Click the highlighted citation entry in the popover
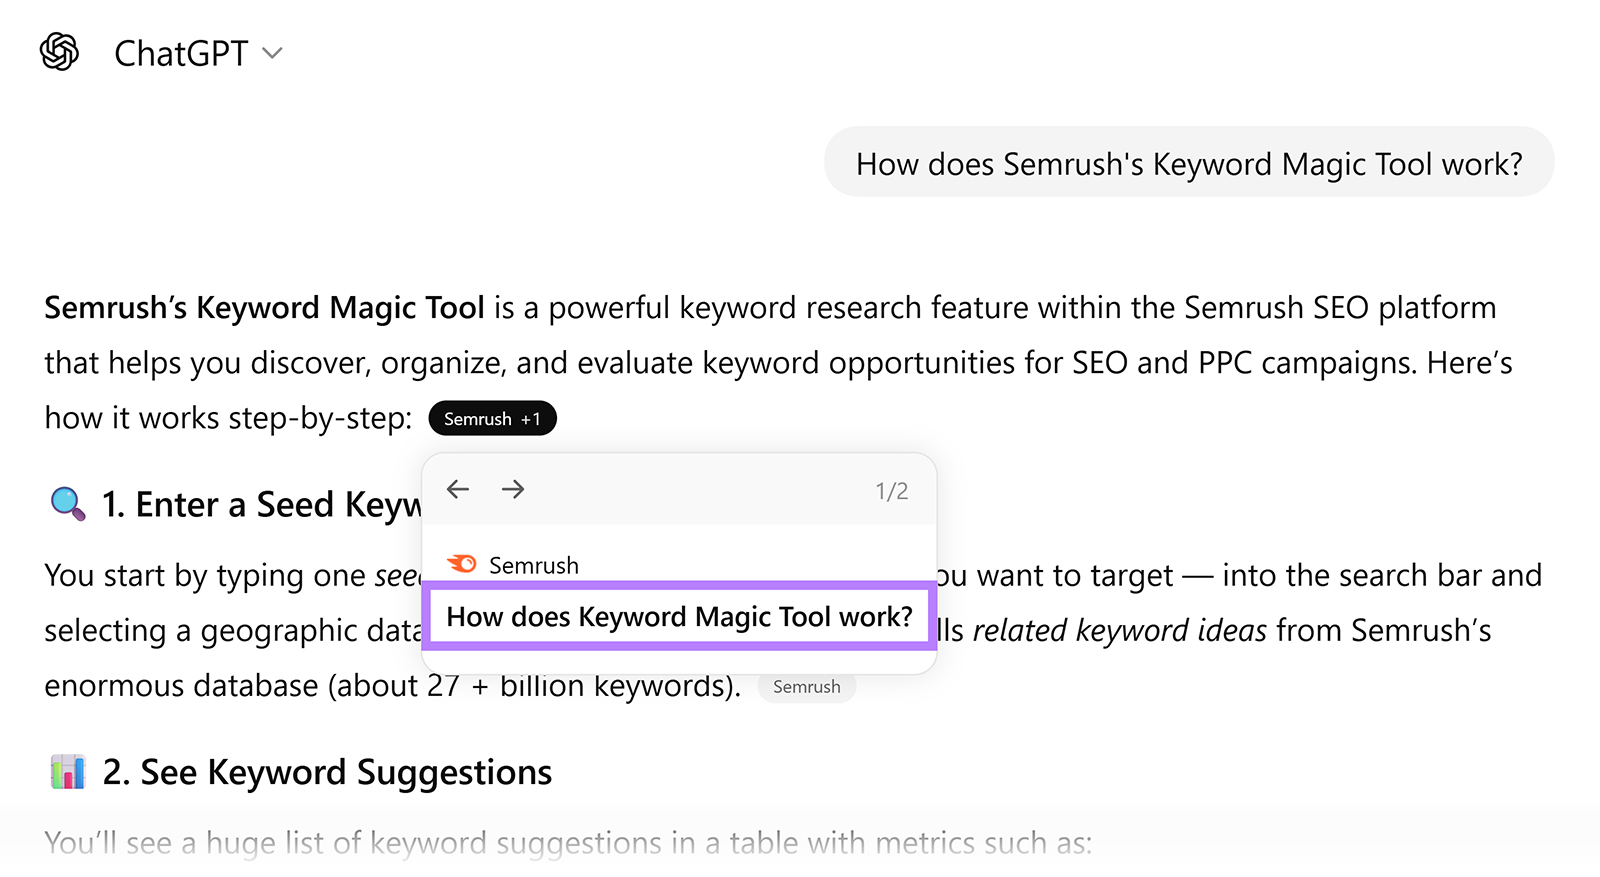The width and height of the screenshot is (1600, 877). click(679, 616)
